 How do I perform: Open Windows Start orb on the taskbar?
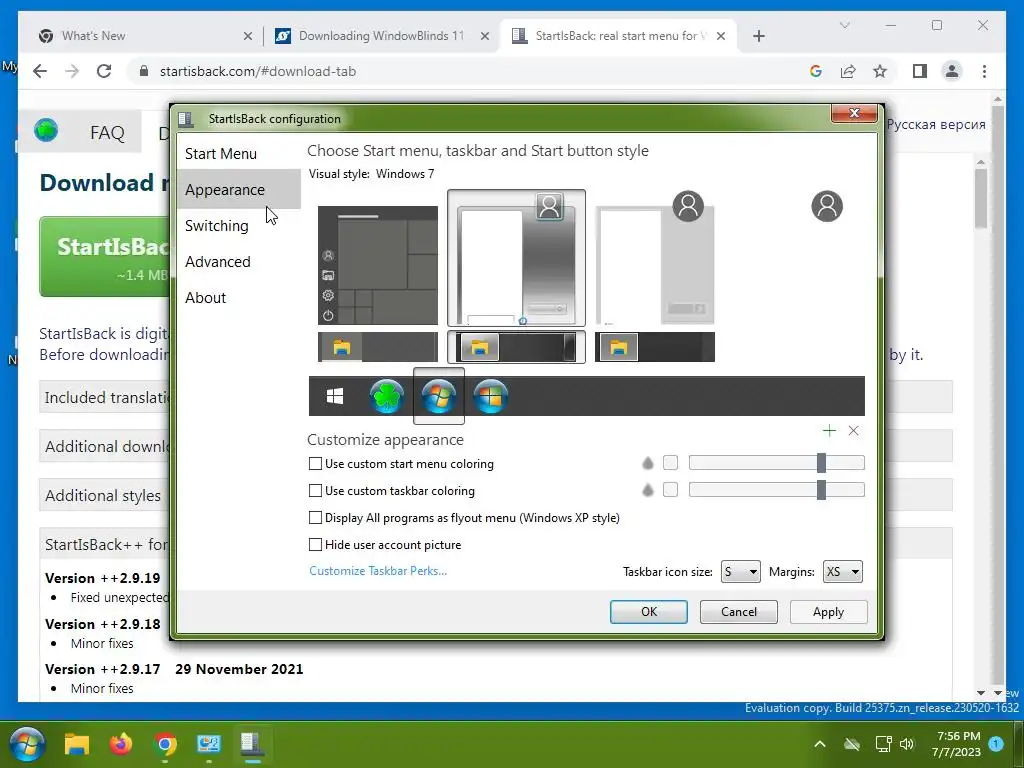point(27,744)
